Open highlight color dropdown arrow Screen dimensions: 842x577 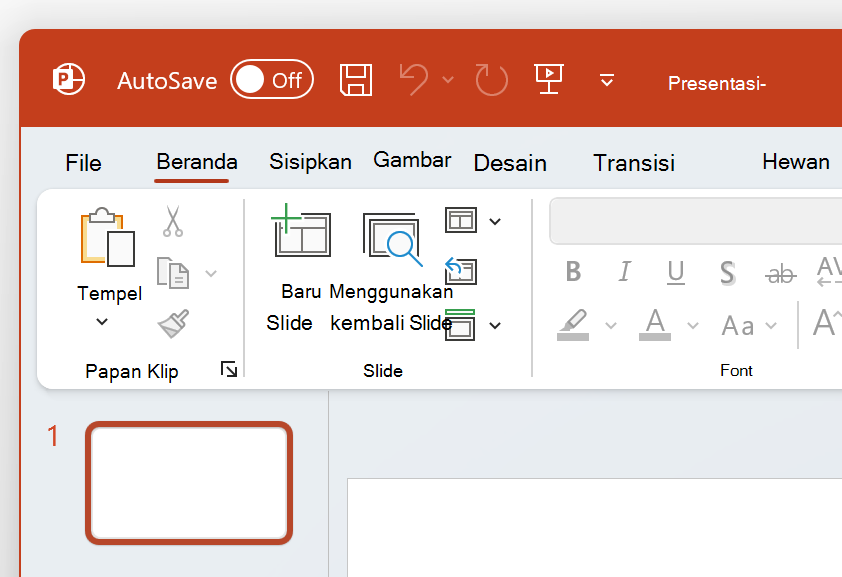click(x=611, y=325)
